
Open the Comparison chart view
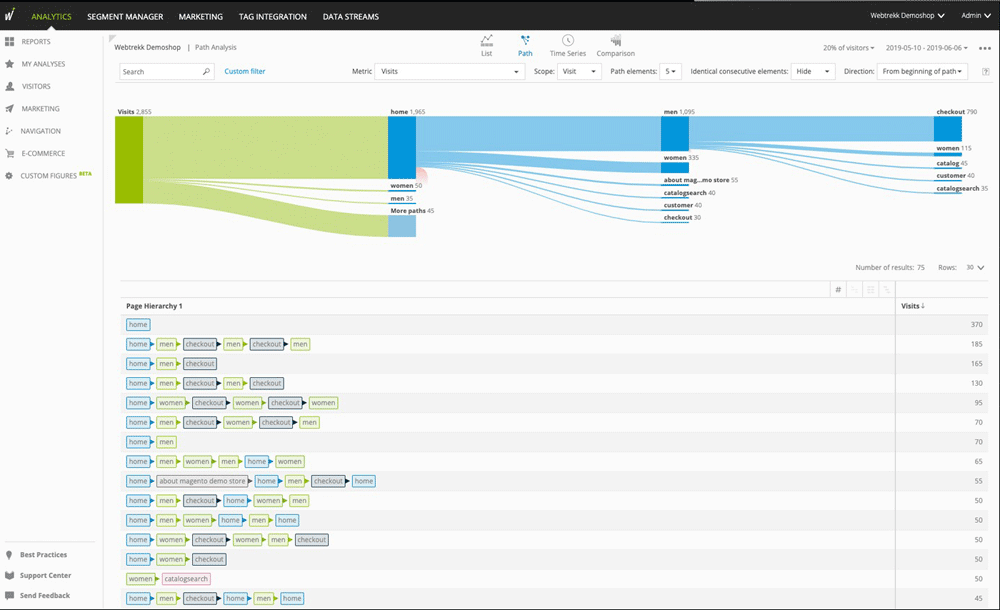pyautogui.click(x=615, y=41)
